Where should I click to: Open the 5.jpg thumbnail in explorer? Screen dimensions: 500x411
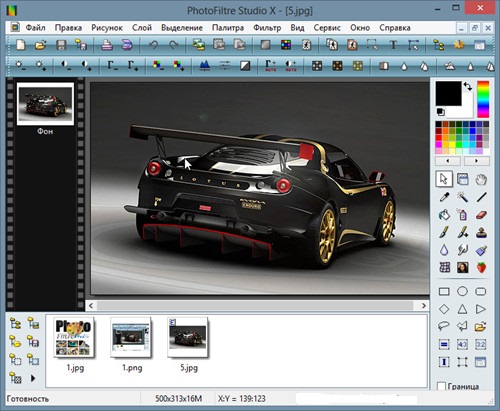click(x=188, y=338)
